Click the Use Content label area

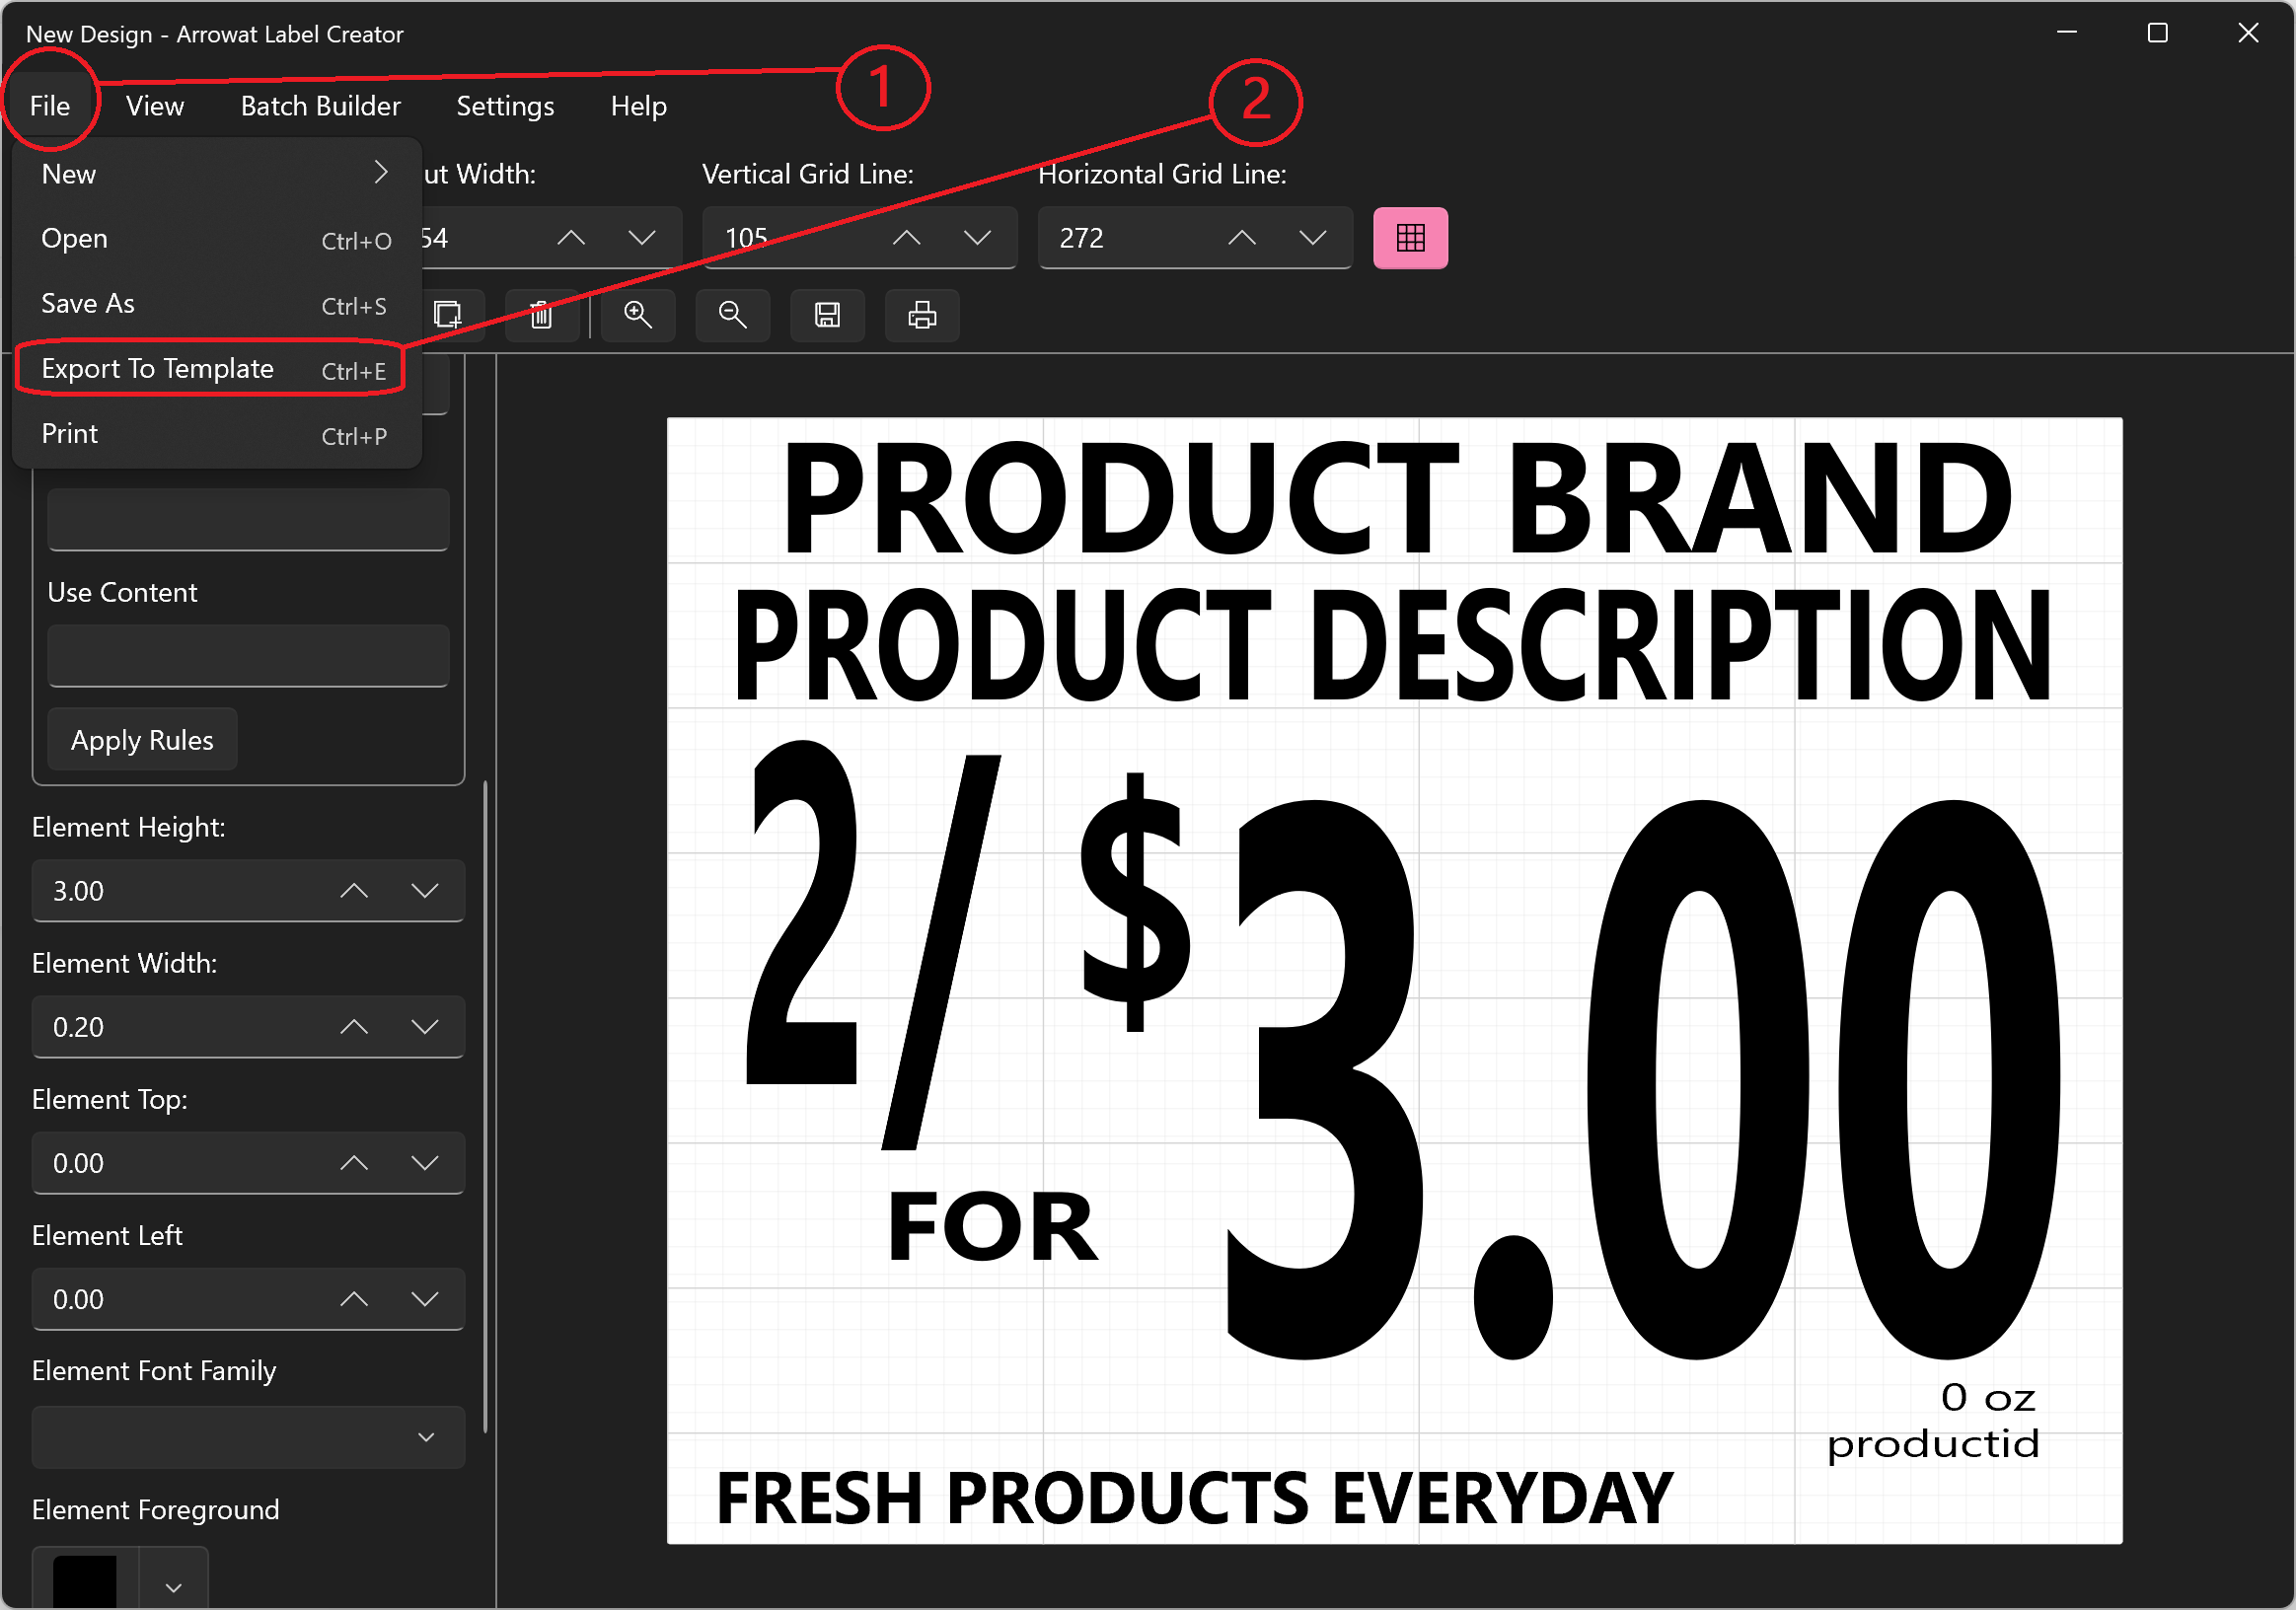pyautogui.click(x=124, y=591)
